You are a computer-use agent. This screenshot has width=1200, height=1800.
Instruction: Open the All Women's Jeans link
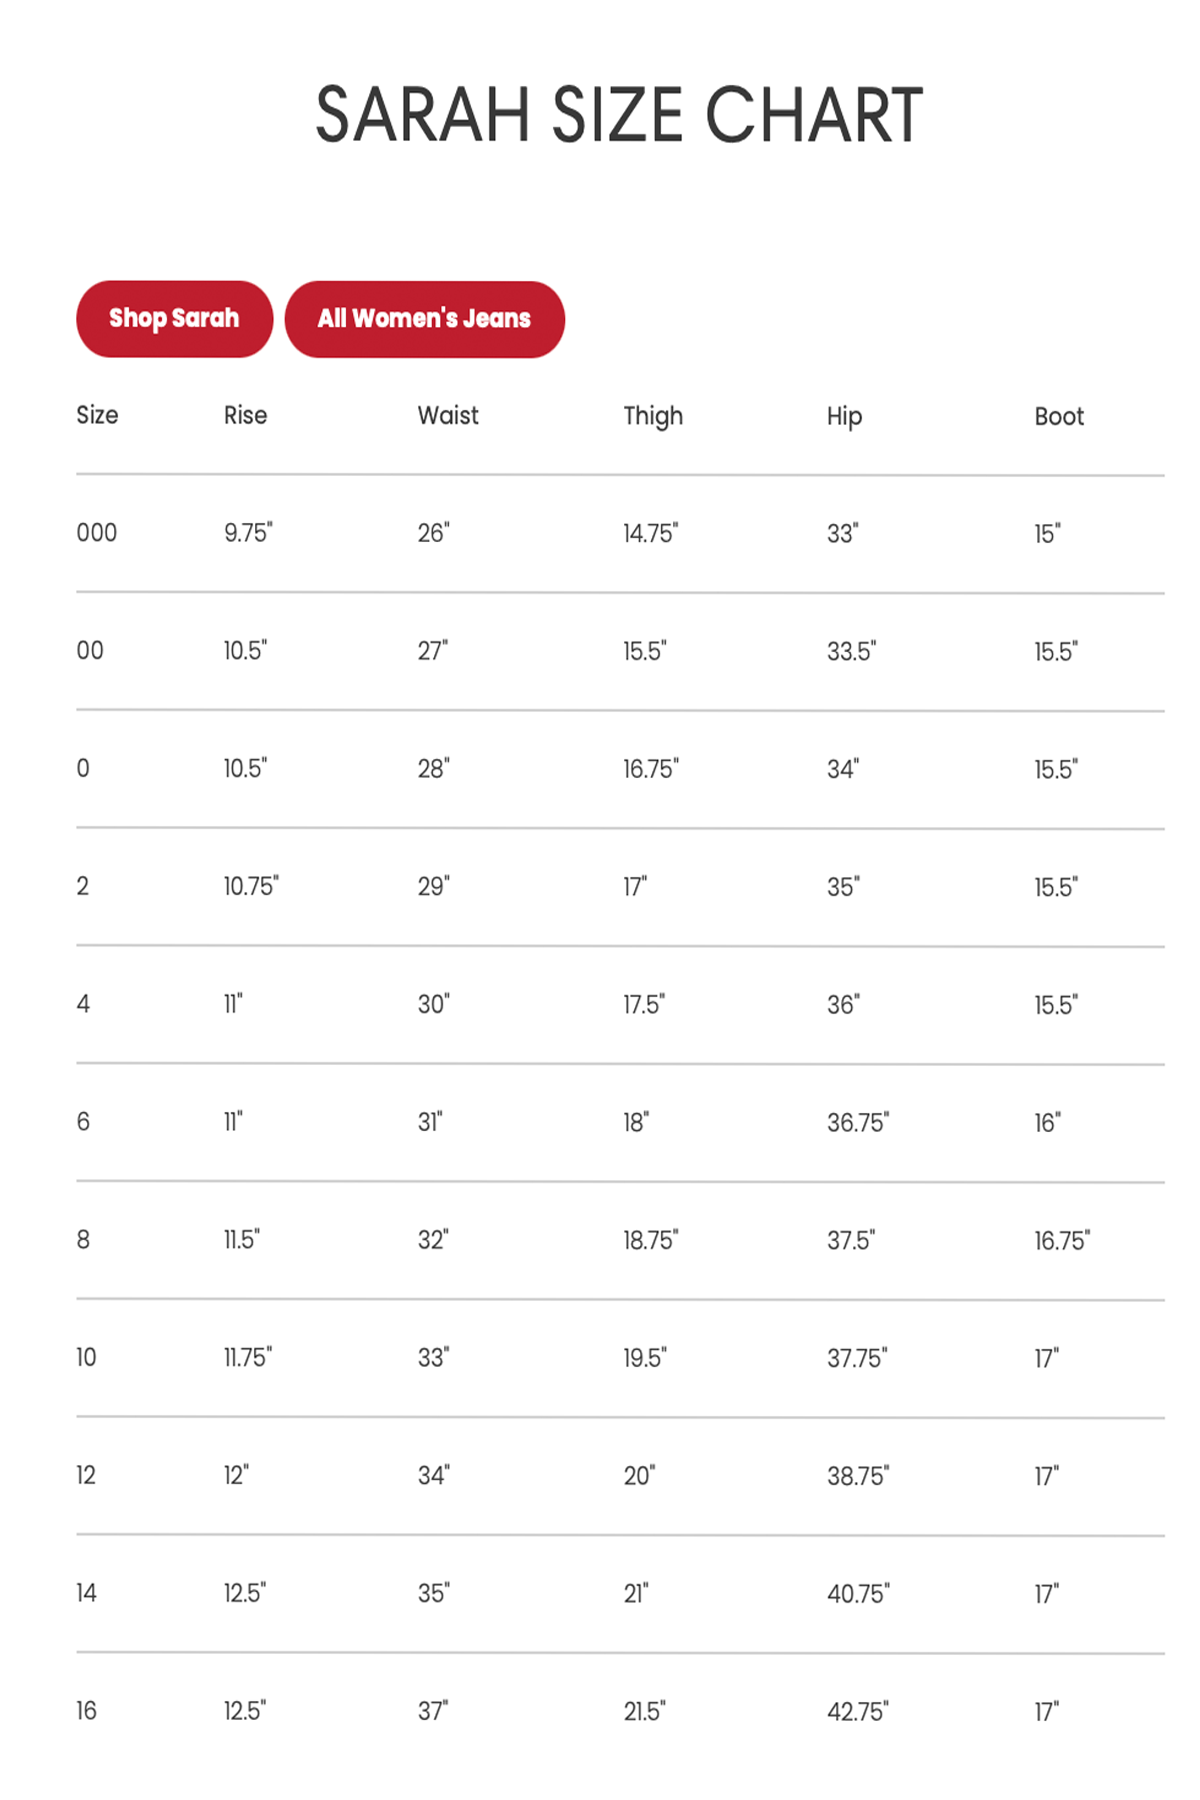click(424, 319)
